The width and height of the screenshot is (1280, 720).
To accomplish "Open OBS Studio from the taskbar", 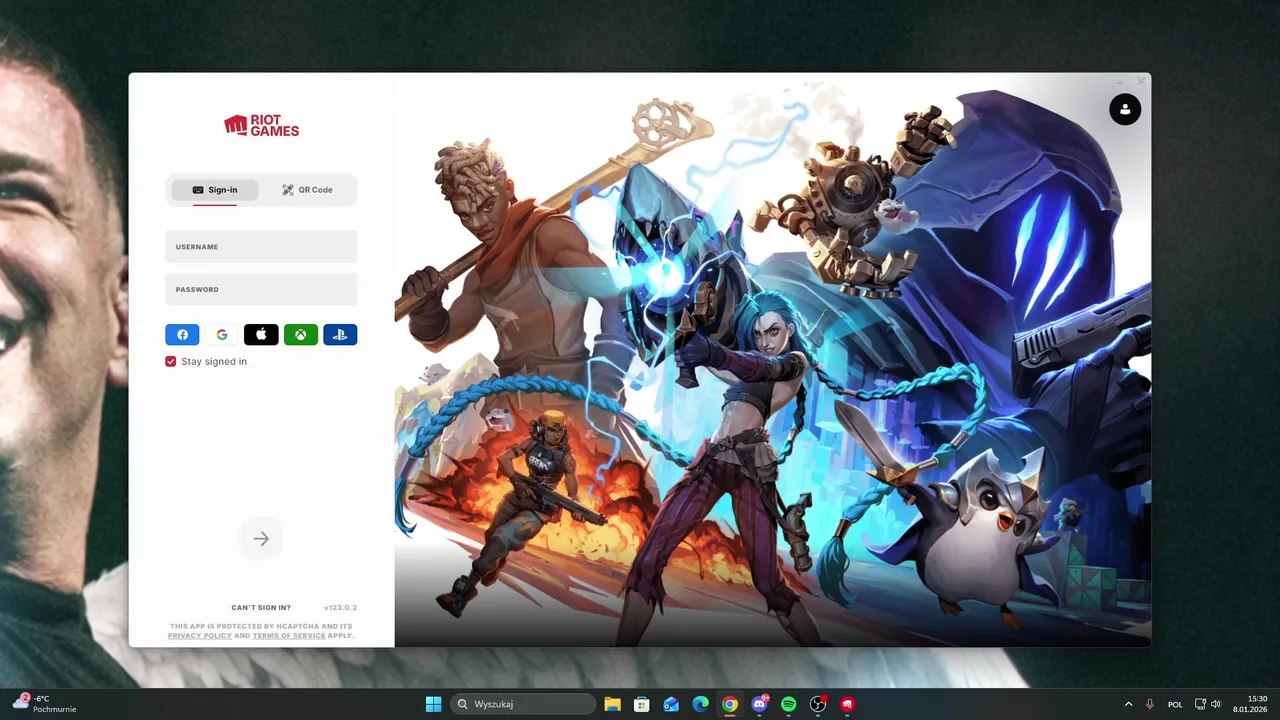I will point(818,704).
